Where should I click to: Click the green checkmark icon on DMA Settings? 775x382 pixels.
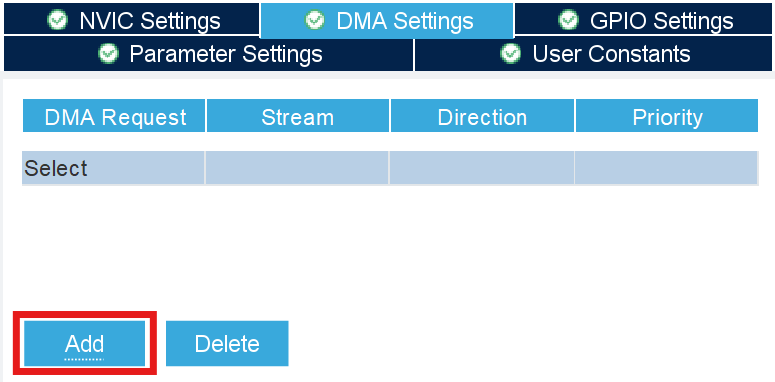coord(315,20)
